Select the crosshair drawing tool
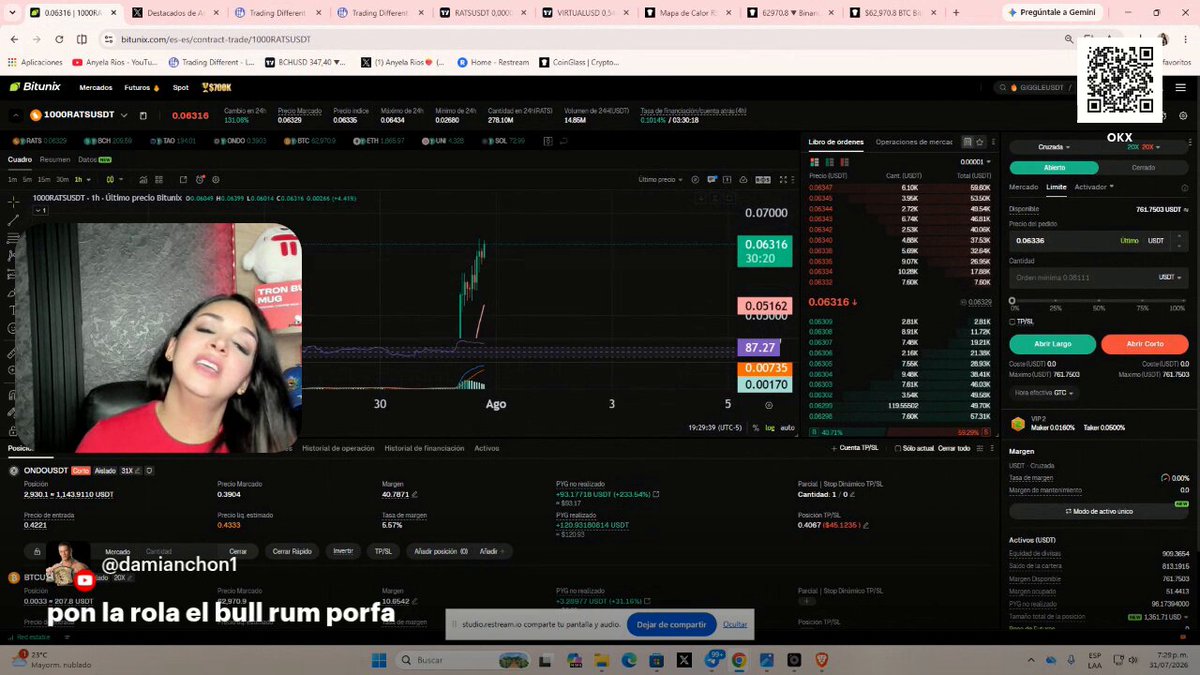 point(12,201)
